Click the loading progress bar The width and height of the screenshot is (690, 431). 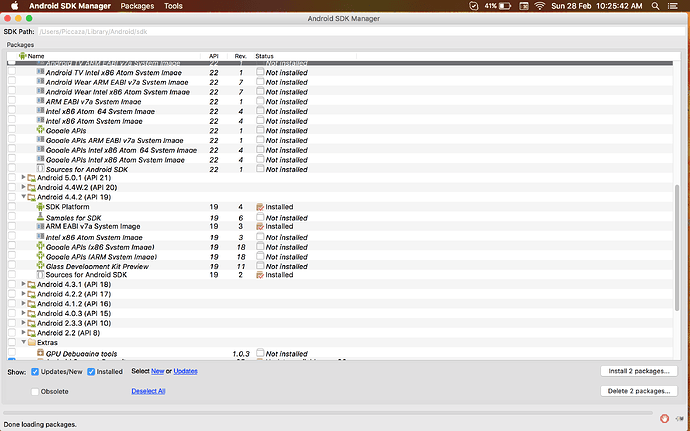click(328, 413)
